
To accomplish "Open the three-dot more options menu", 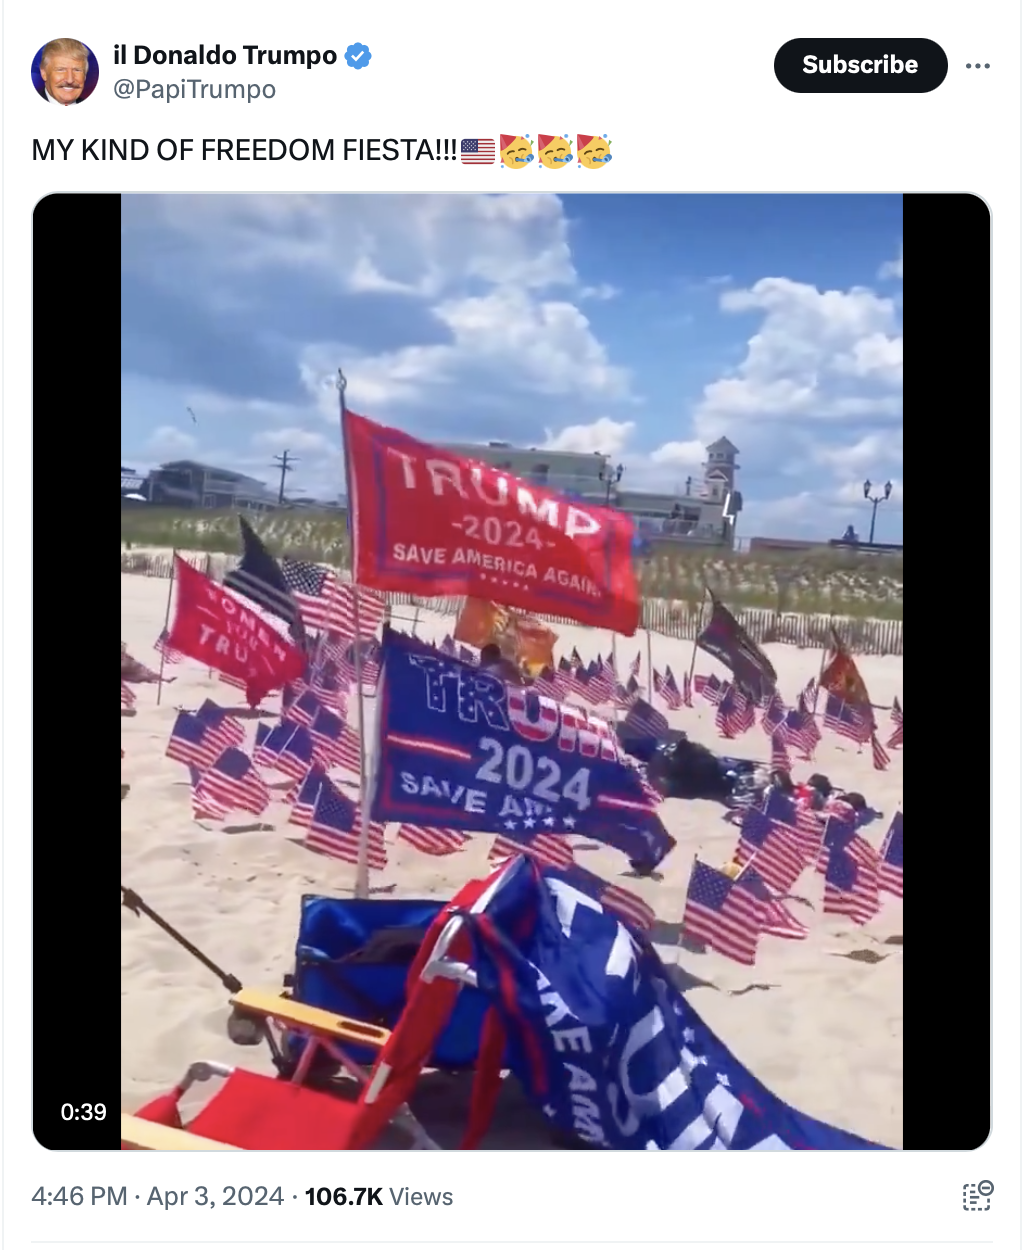I will coord(977,66).
